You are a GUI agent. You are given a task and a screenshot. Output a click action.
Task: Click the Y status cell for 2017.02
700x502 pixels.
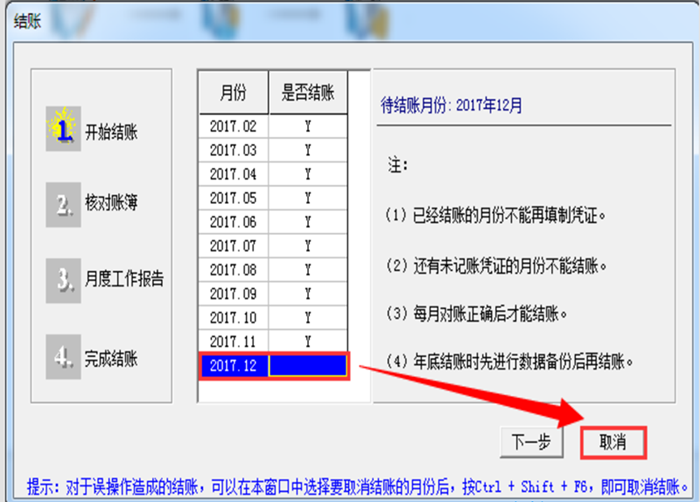[308, 126]
